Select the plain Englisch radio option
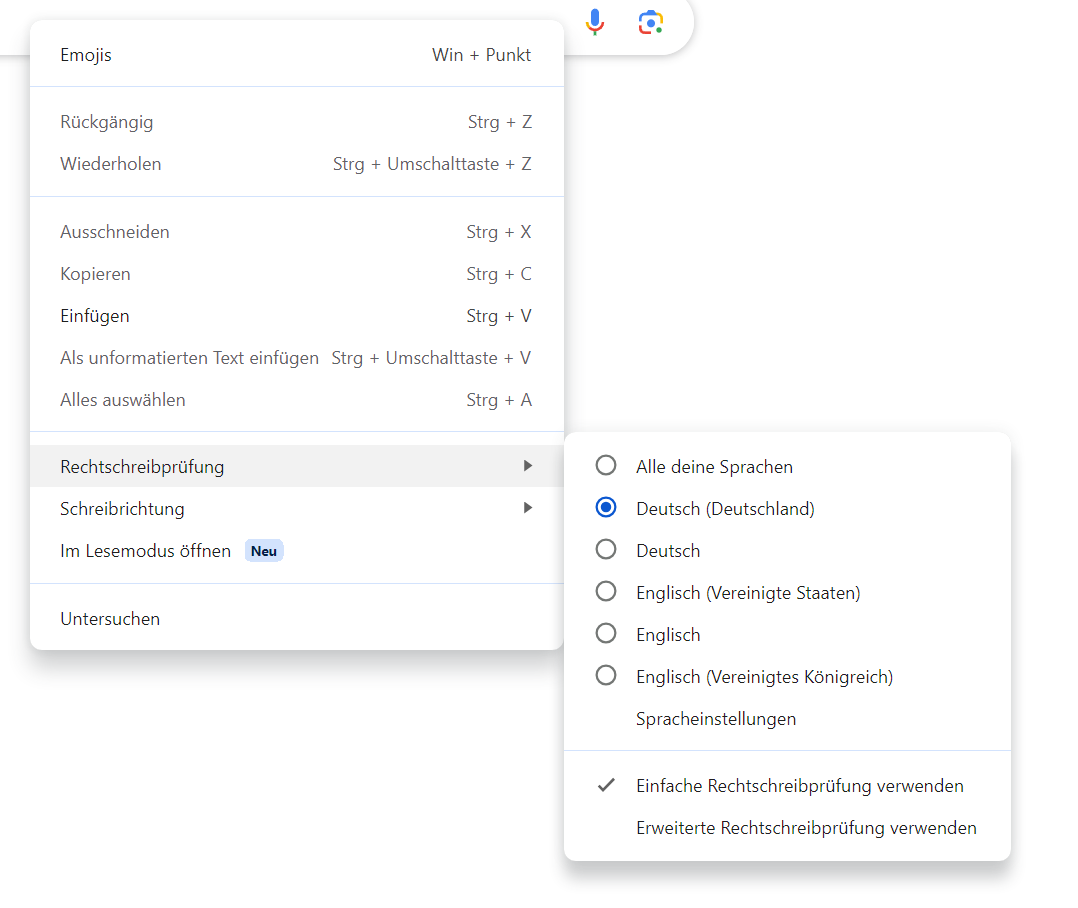Screen dimensions: 1078x908 click(606, 634)
